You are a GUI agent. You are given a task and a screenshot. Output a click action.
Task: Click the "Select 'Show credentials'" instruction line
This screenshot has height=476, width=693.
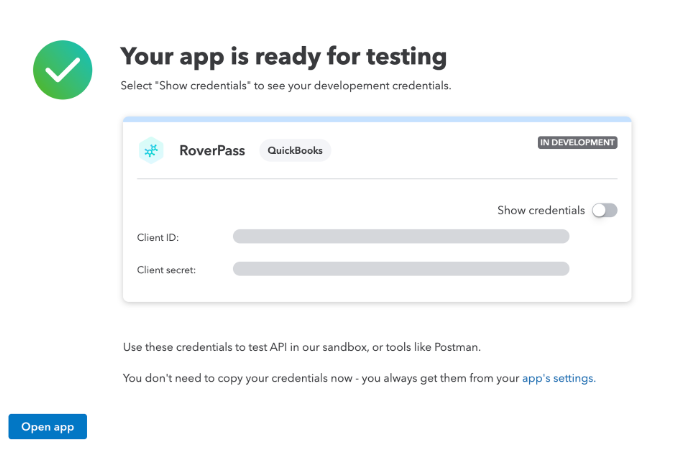point(286,86)
